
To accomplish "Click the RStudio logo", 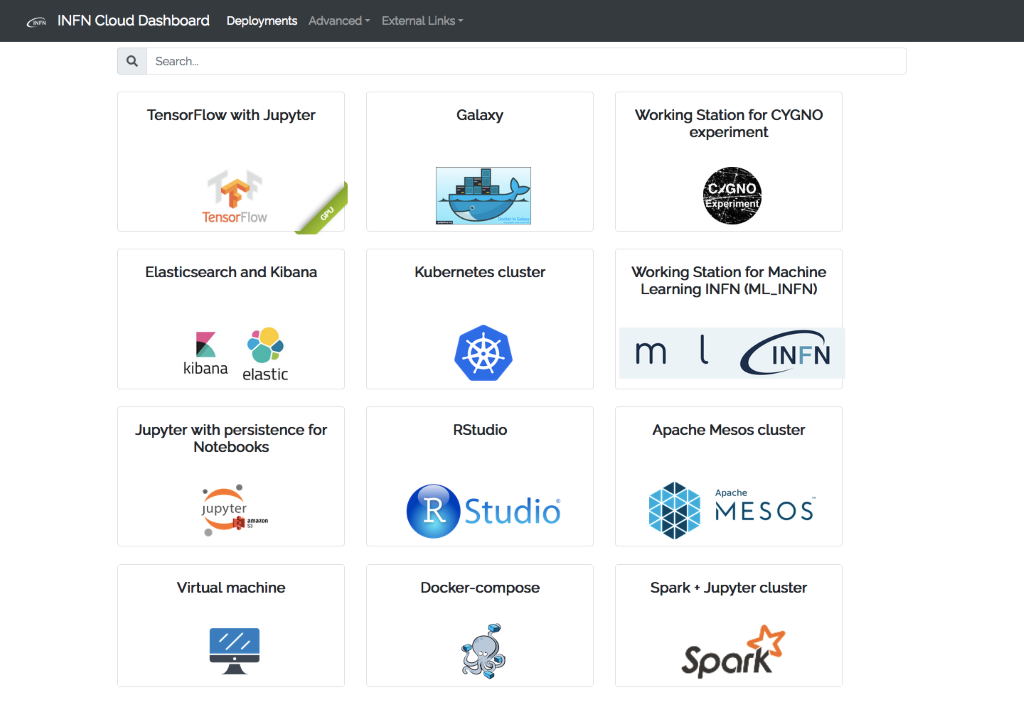I will (x=483, y=510).
